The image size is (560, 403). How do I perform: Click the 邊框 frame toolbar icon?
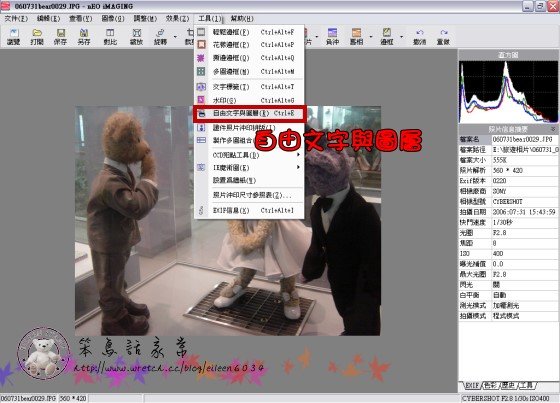point(387,37)
